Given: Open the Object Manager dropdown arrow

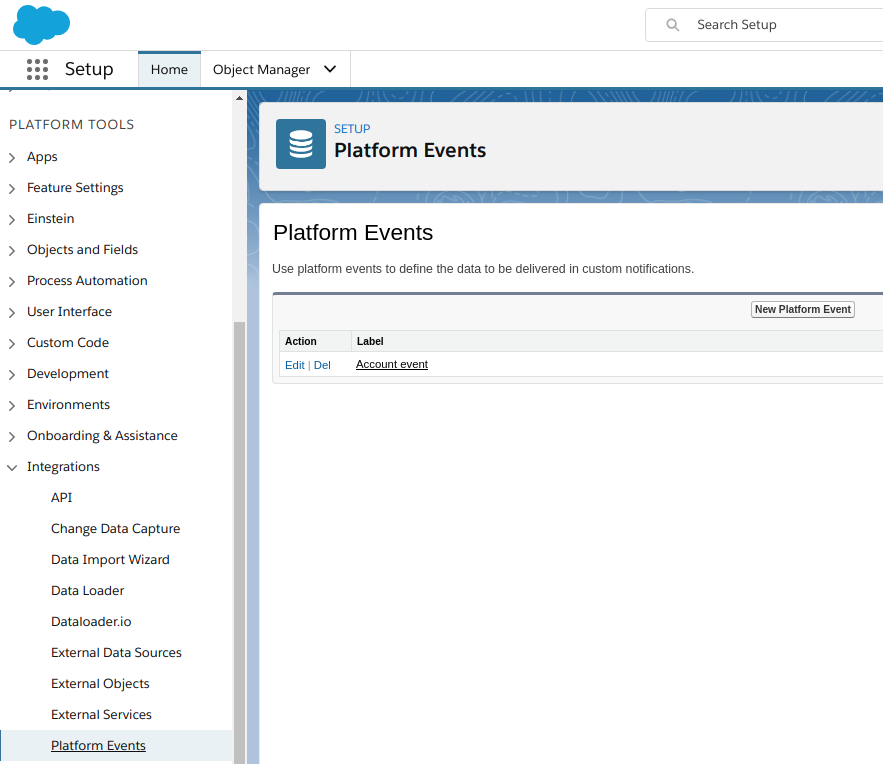Looking at the screenshot, I should [x=330, y=69].
